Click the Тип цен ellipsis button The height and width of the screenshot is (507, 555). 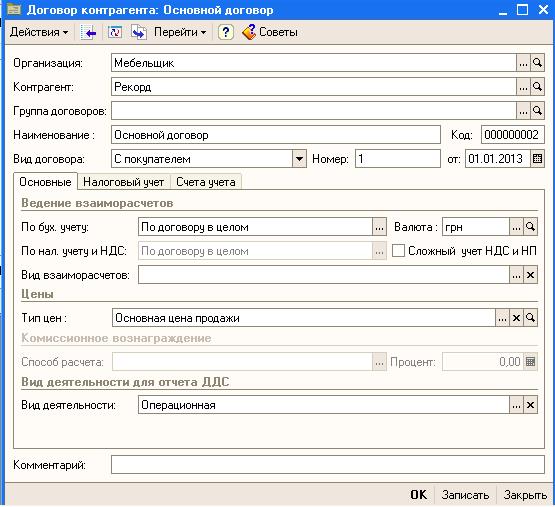(502, 318)
